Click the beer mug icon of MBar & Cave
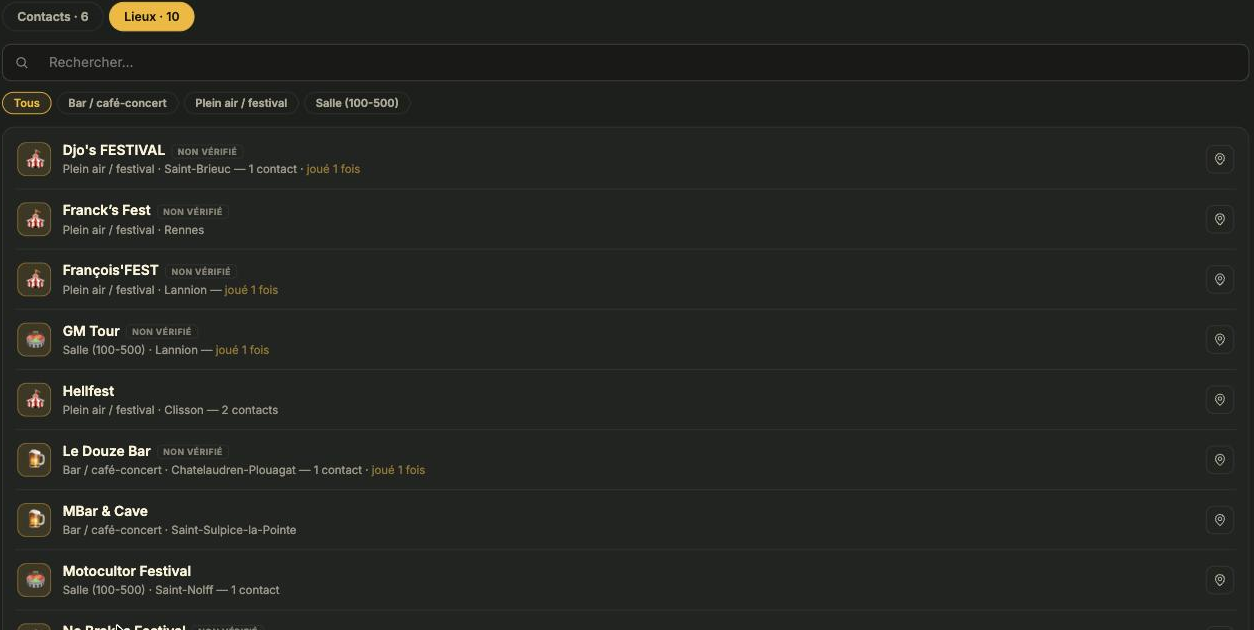This screenshot has height=630, width=1254. [34, 519]
